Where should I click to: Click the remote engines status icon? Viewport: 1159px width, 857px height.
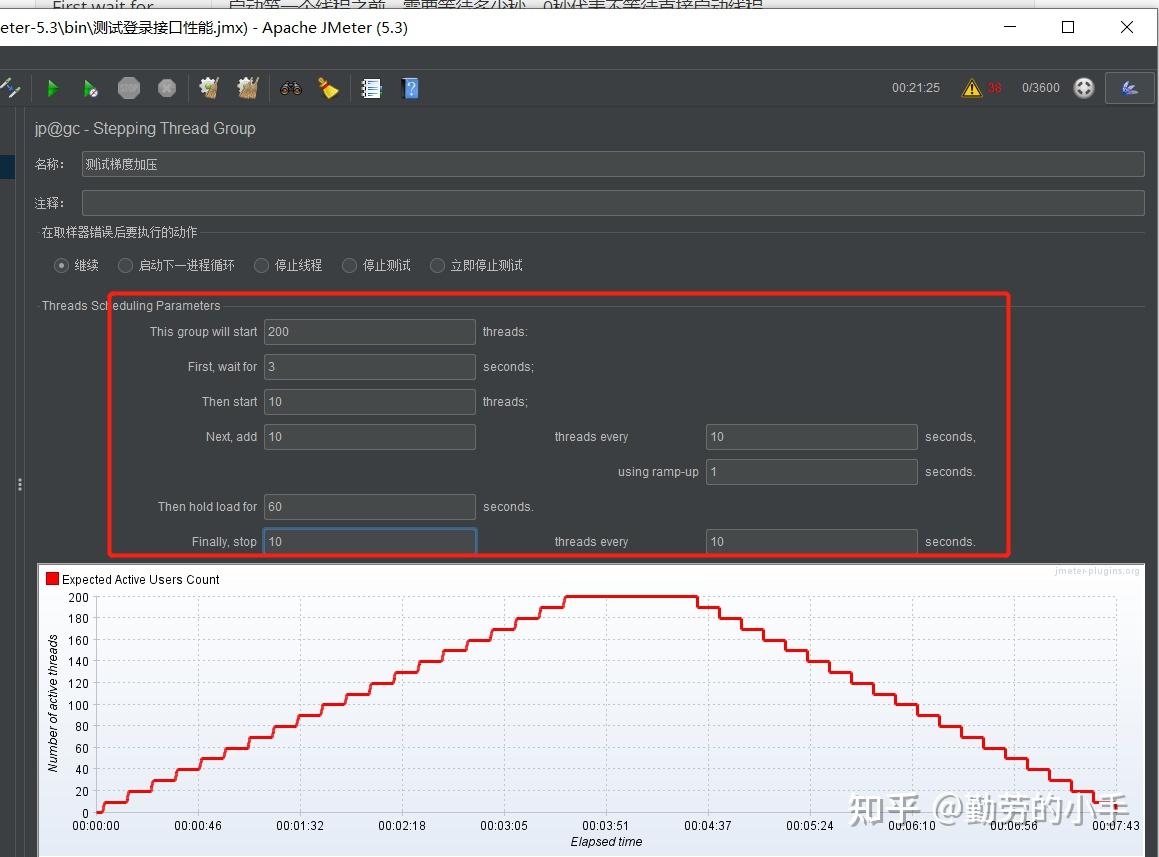[x=1084, y=88]
